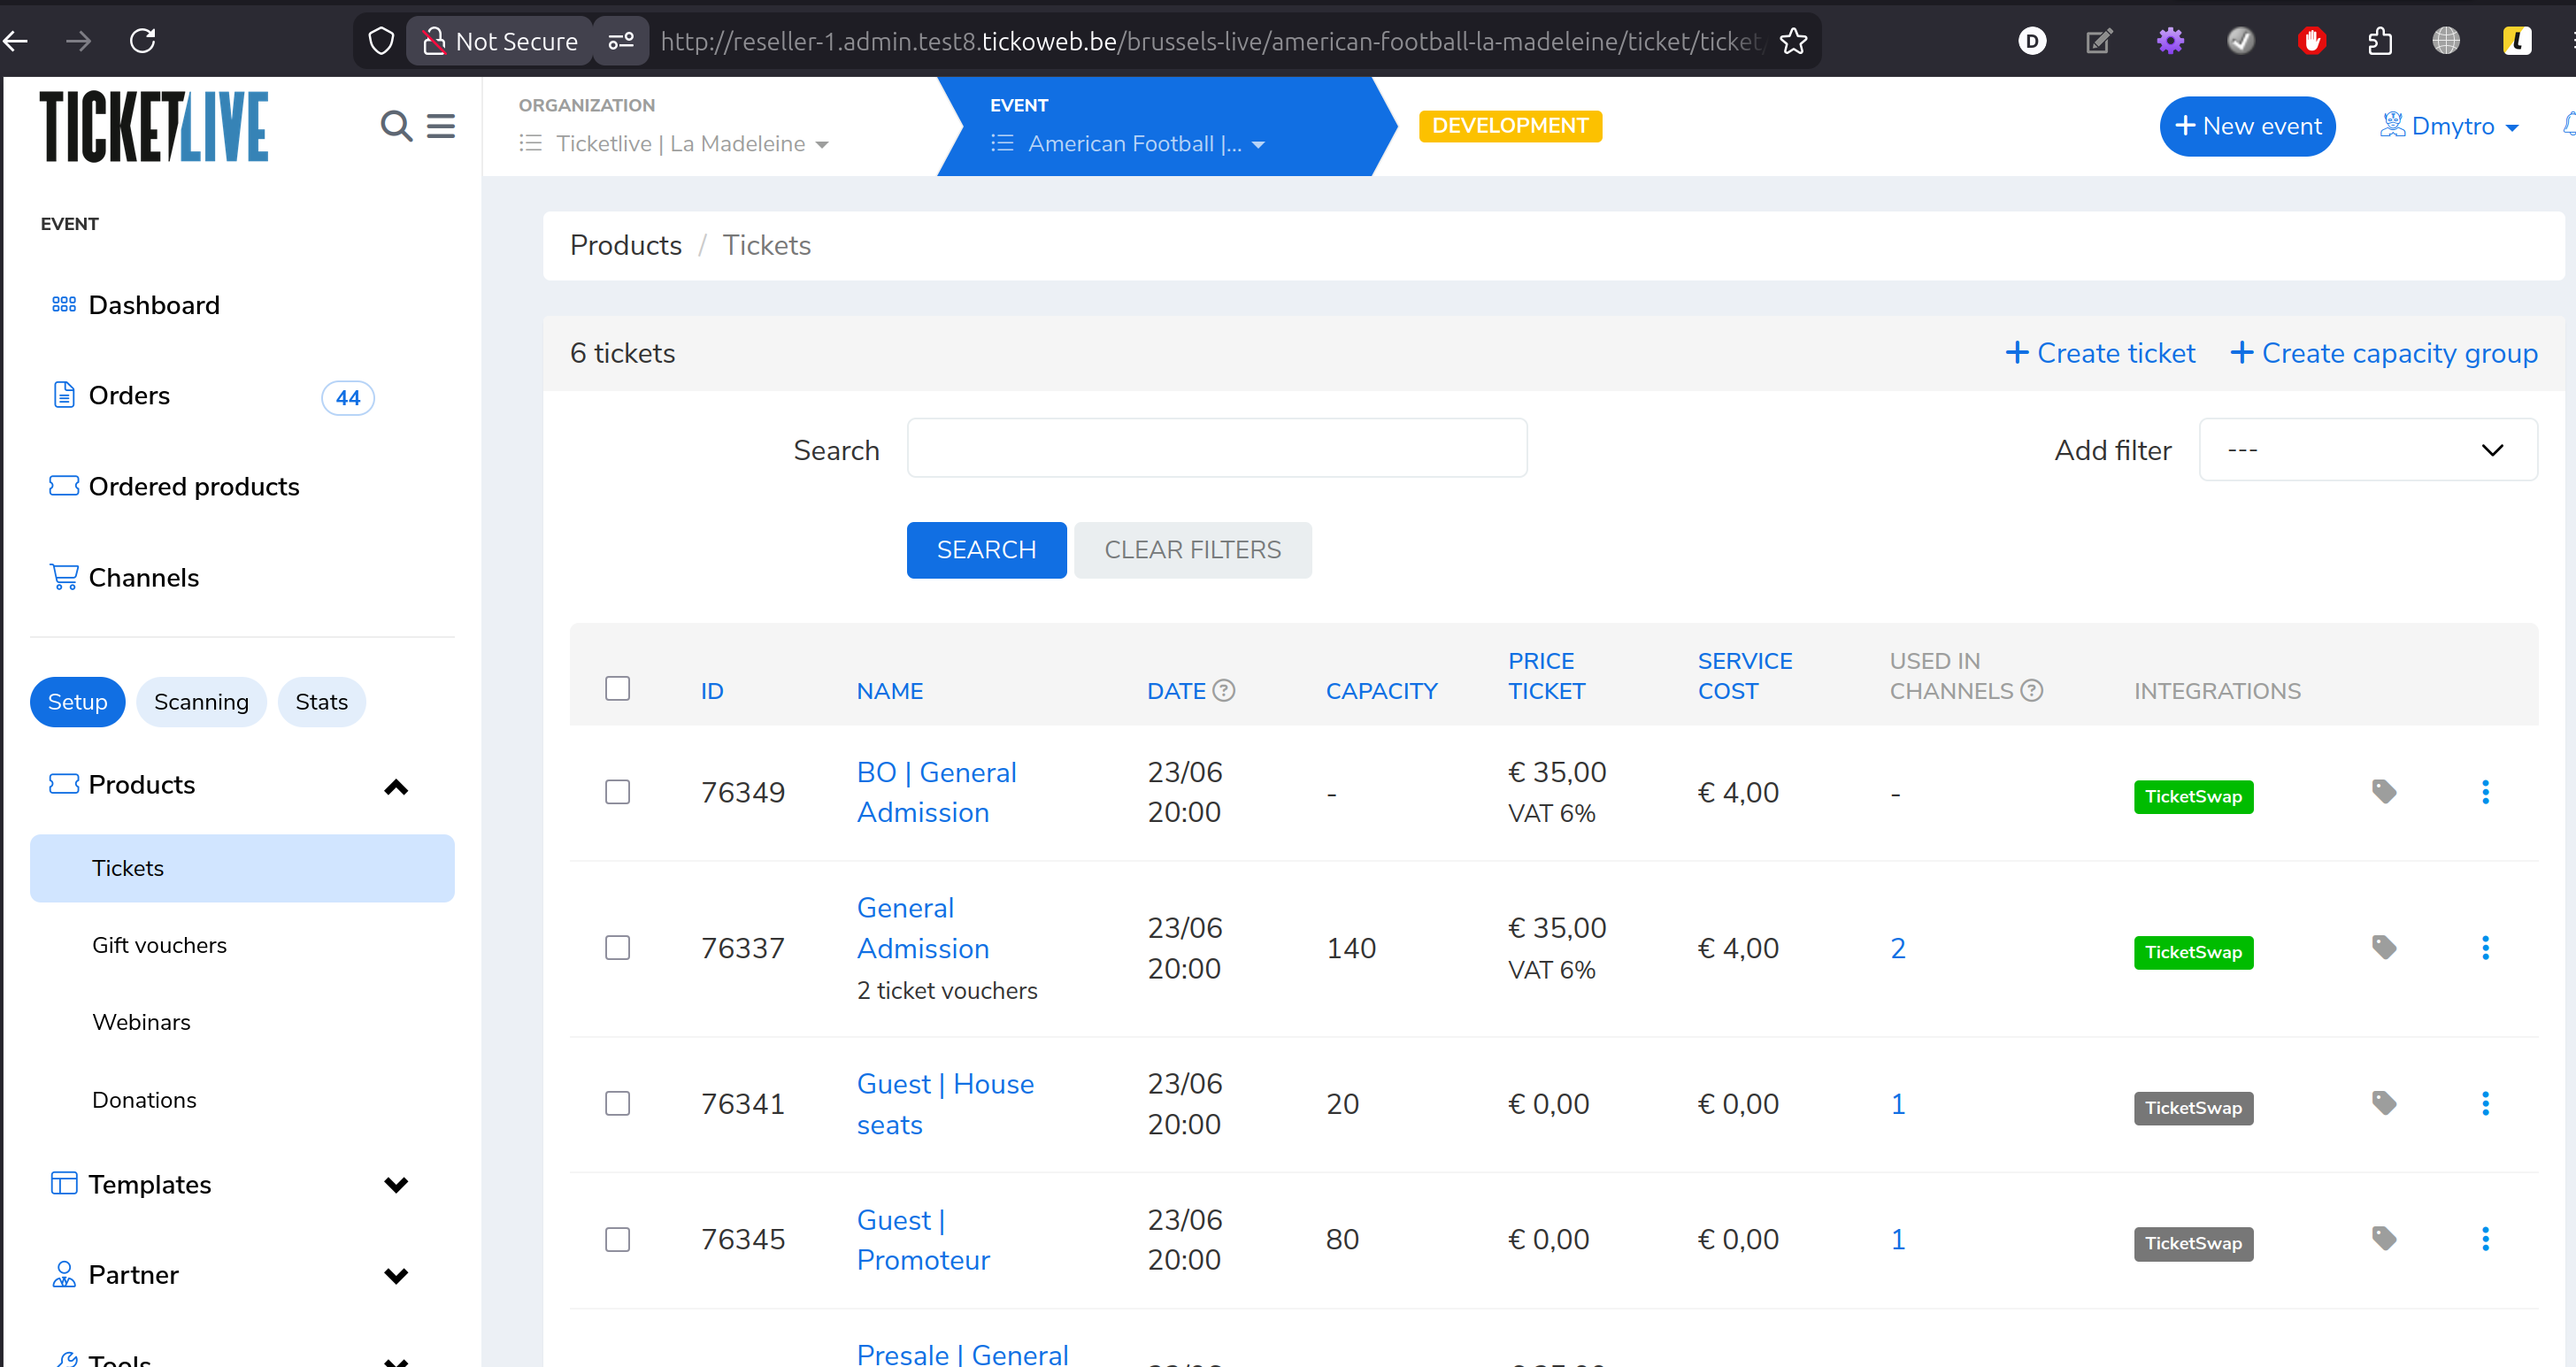The height and width of the screenshot is (1367, 2576).
Task: Select checkbox for Guest House seats ticket
Action: pyautogui.click(x=617, y=1103)
